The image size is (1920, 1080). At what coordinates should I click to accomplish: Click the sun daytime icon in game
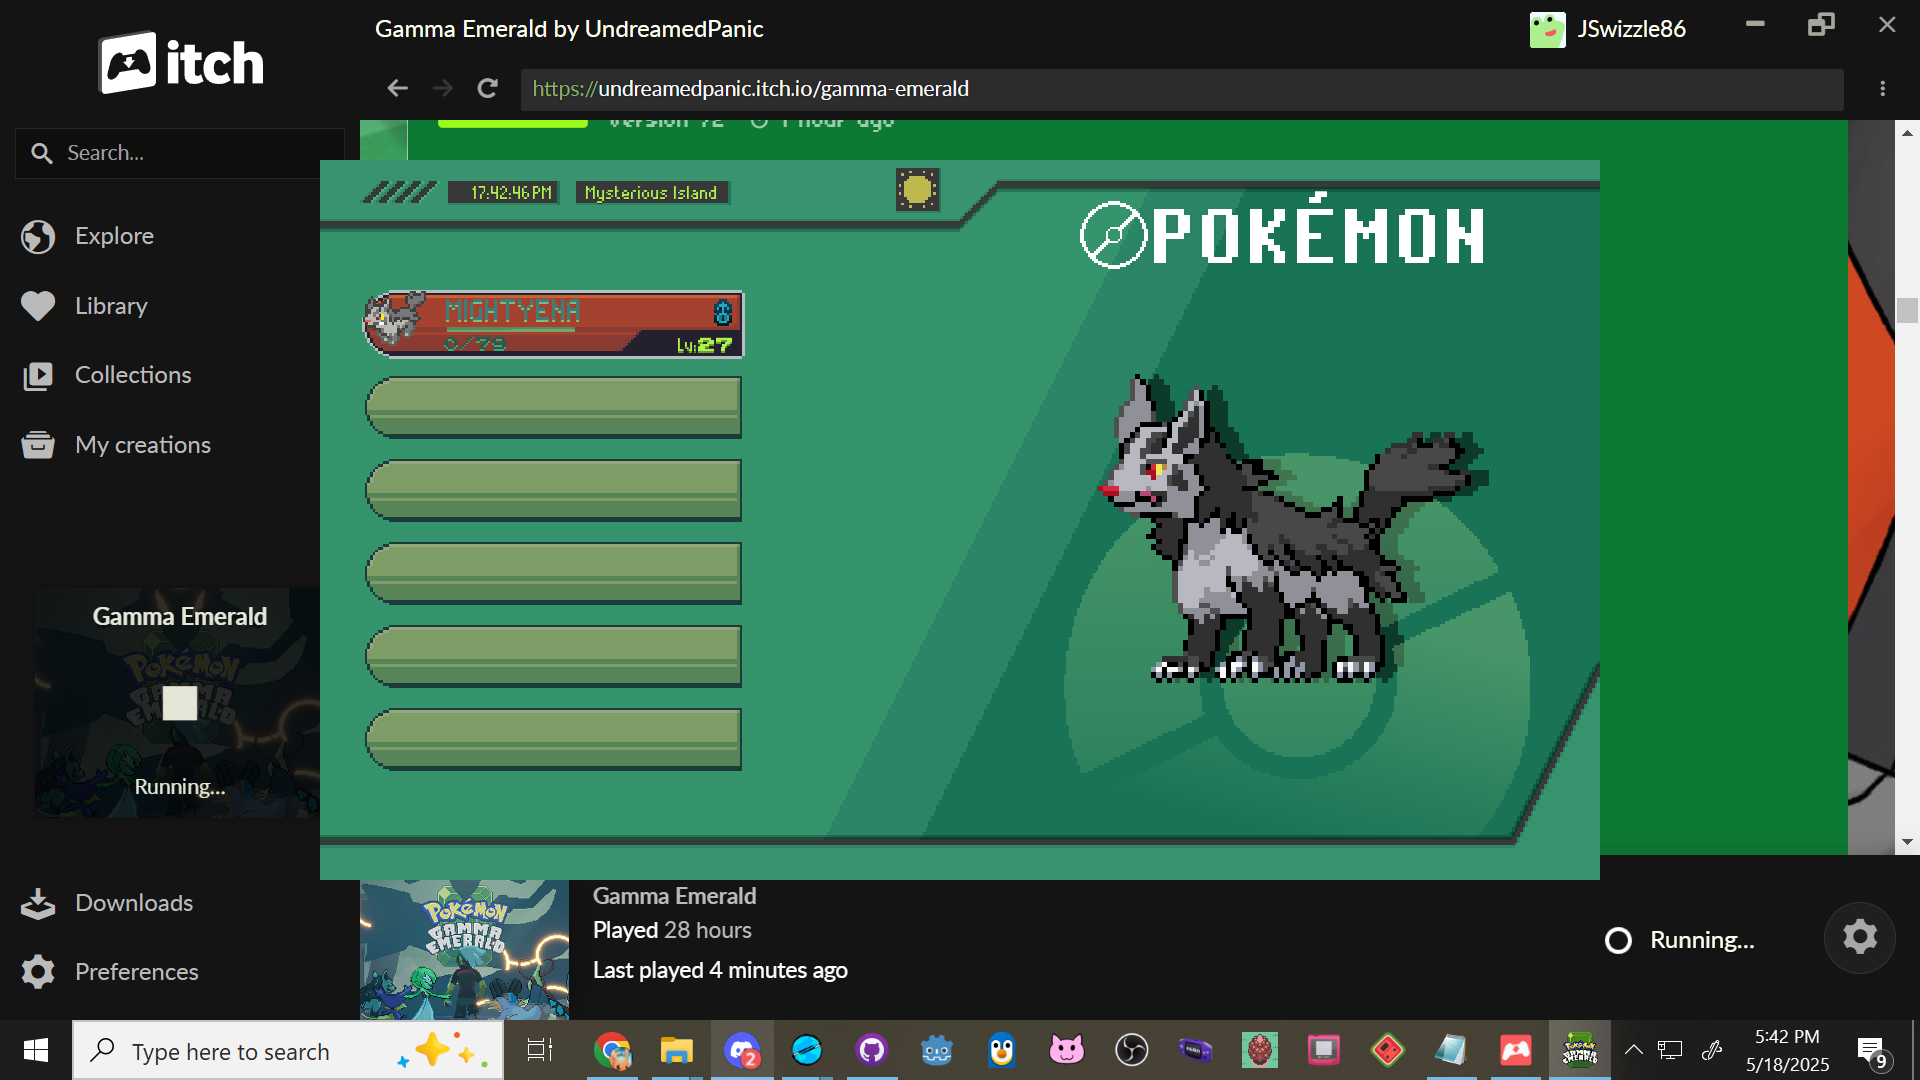[917, 190]
